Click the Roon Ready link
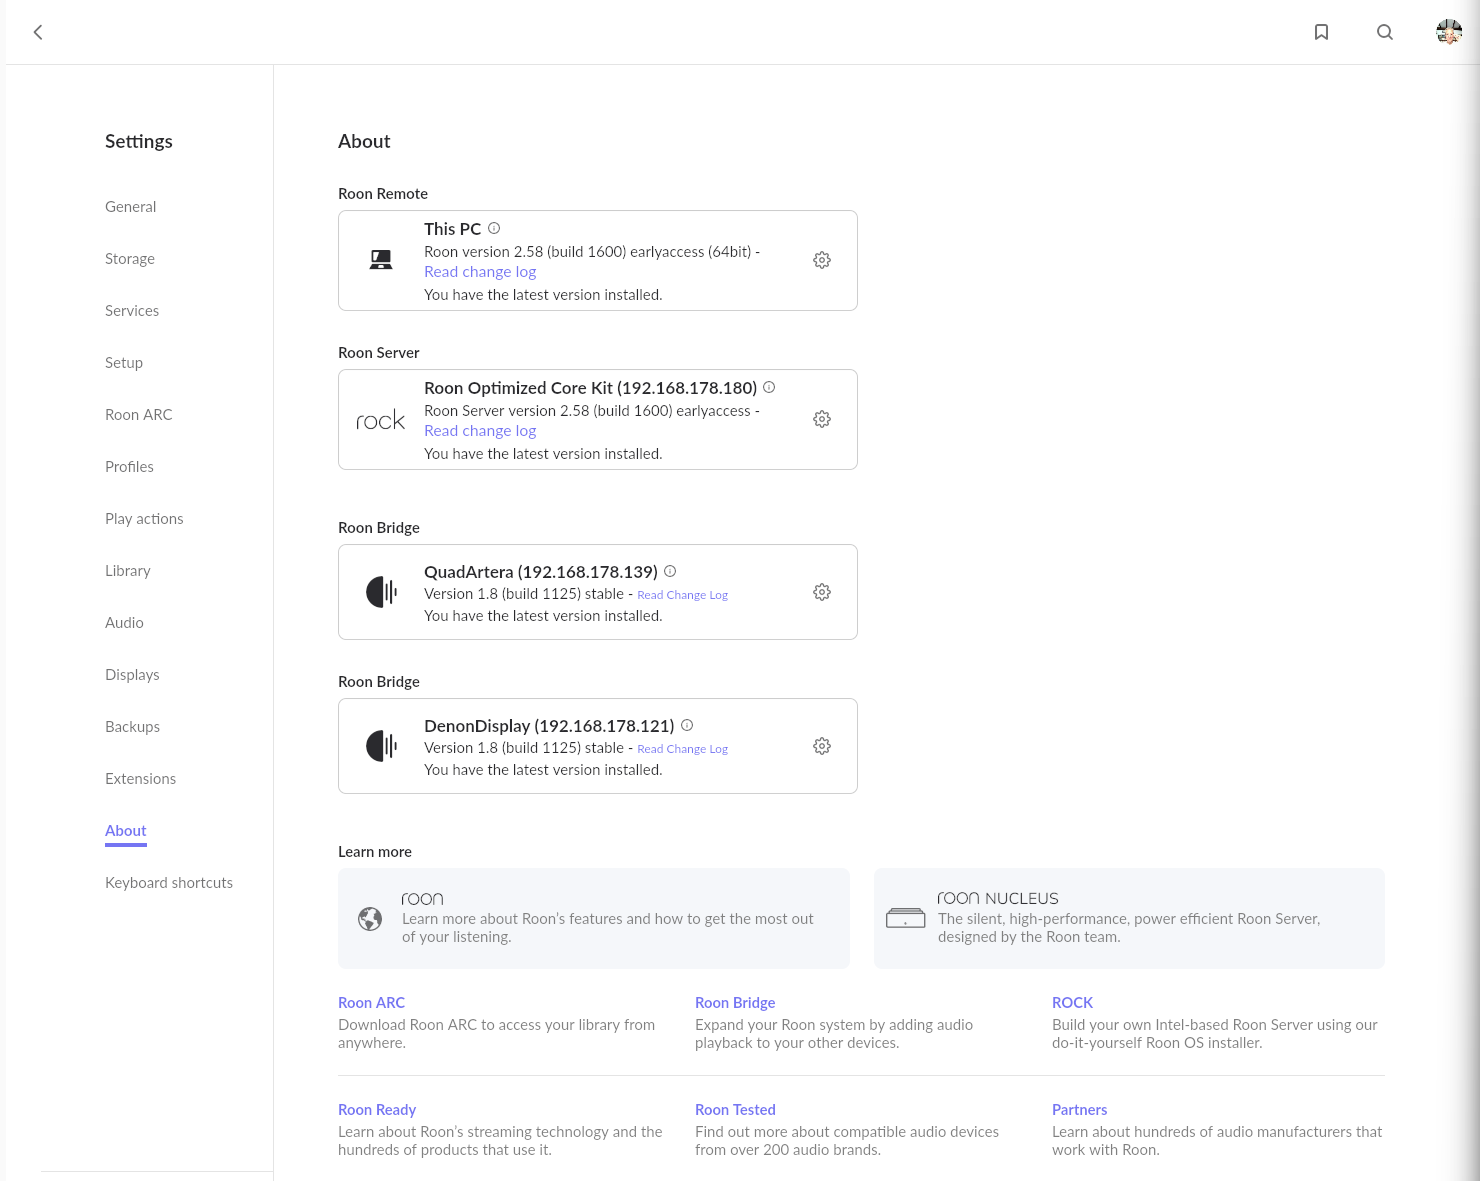Screen dimensions: 1480x1181 click(x=377, y=1110)
